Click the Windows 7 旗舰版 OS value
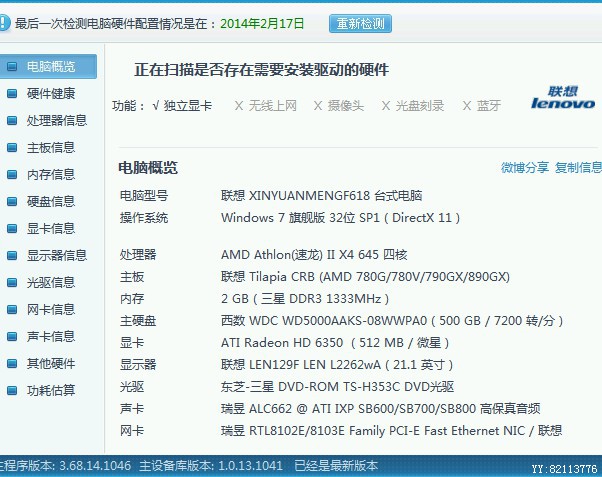This screenshot has width=602, height=477. click(341, 218)
